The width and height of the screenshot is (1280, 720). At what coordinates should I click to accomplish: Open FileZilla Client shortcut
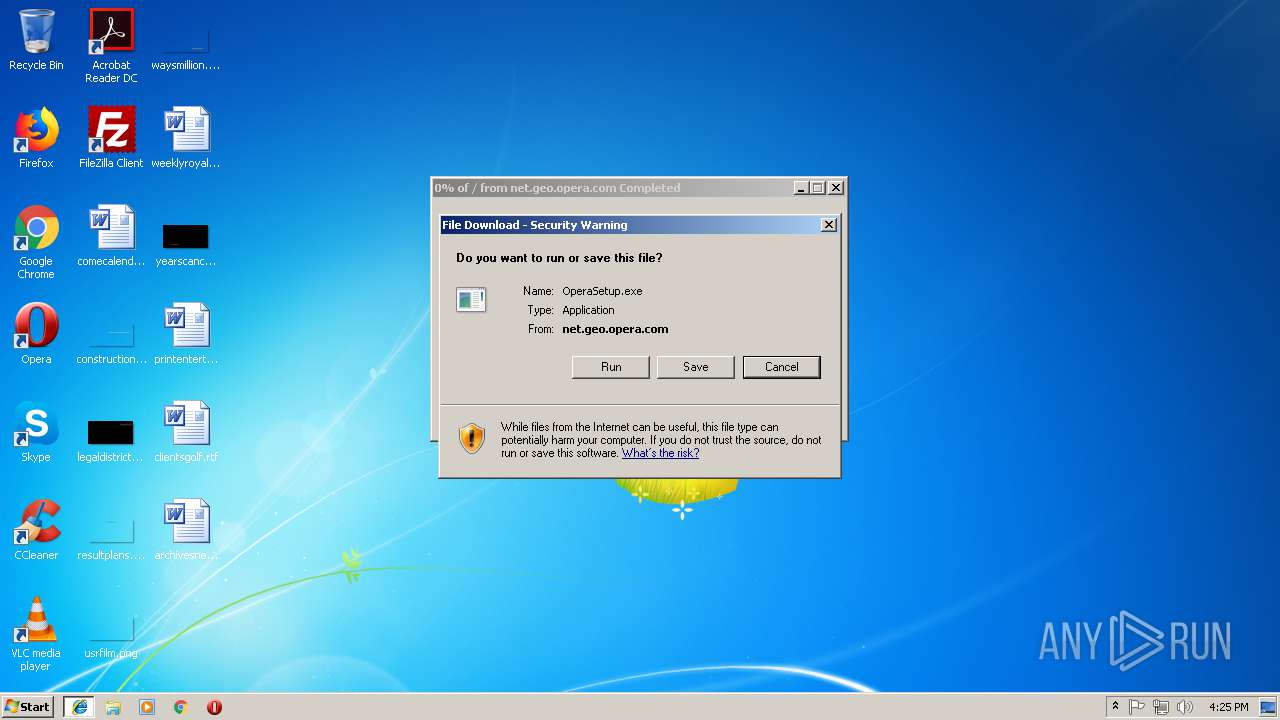coord(111,139)
